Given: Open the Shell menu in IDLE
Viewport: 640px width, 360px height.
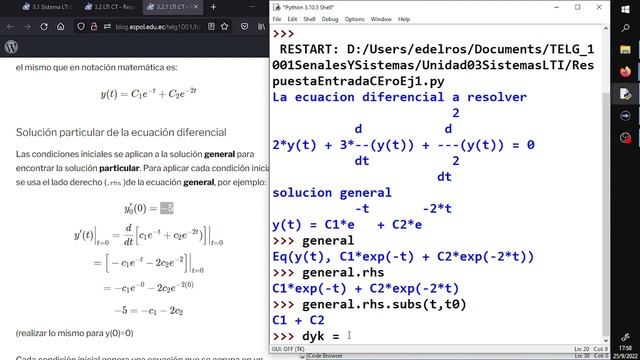Looking at the screenshot, I should coord(309,19).
